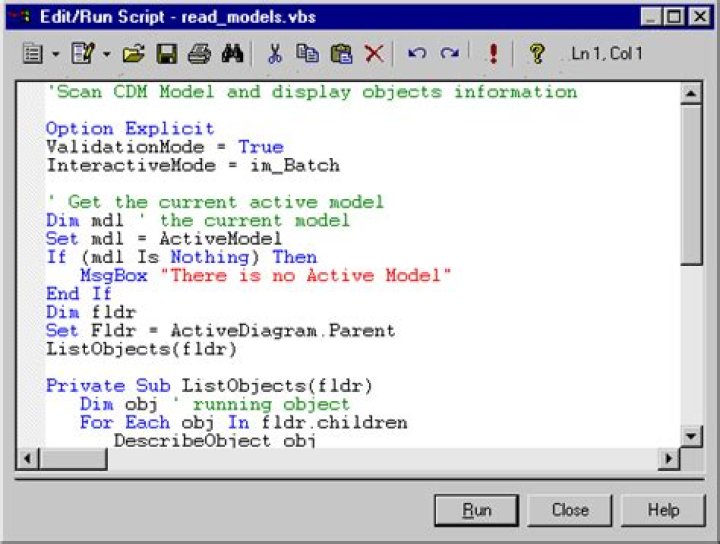Copy selection with the copy icon
The image size is (720, 544).
(307, 53)
